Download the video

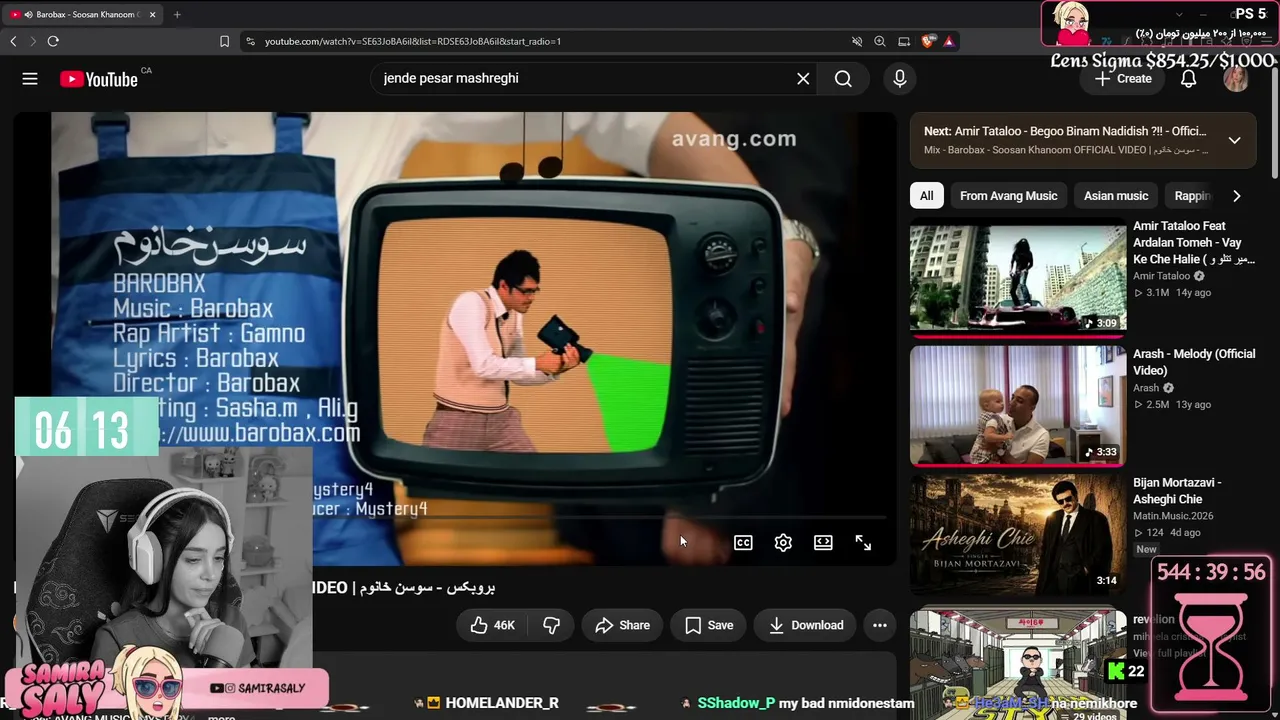pyautogui.click(x=805, y=625)
